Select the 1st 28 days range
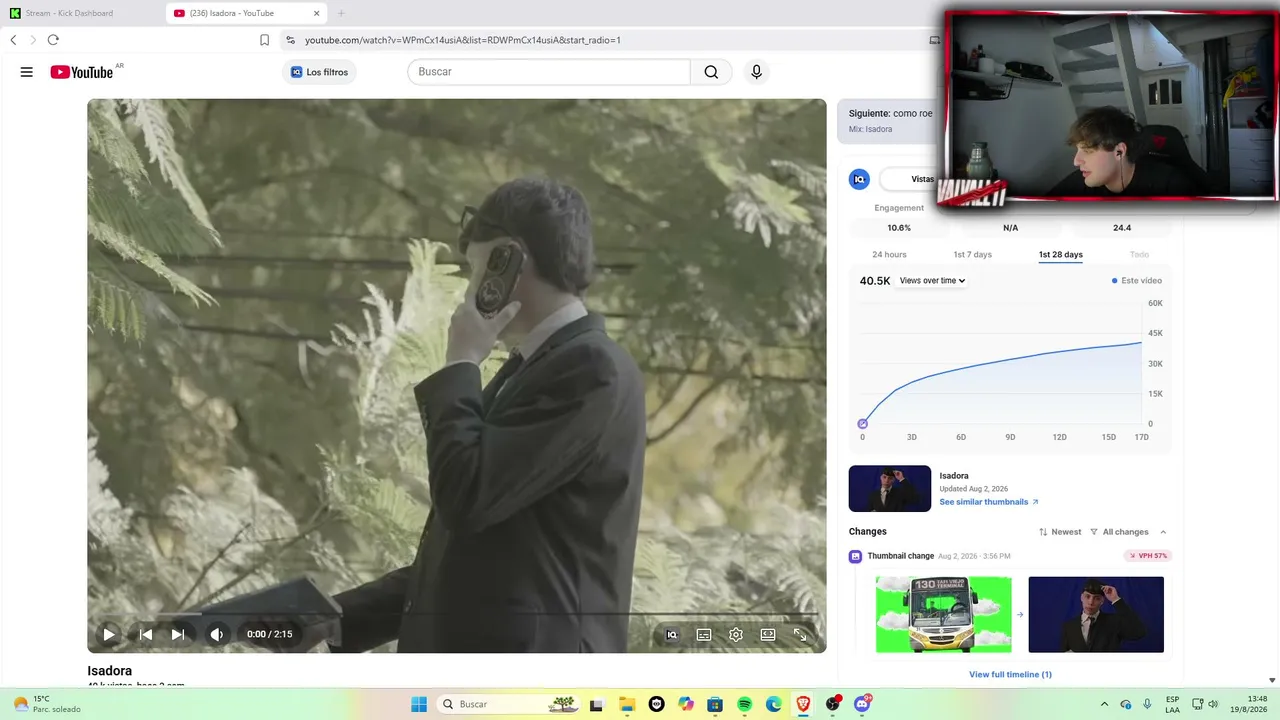The image size is (1280, 720). coord(1060,255)
